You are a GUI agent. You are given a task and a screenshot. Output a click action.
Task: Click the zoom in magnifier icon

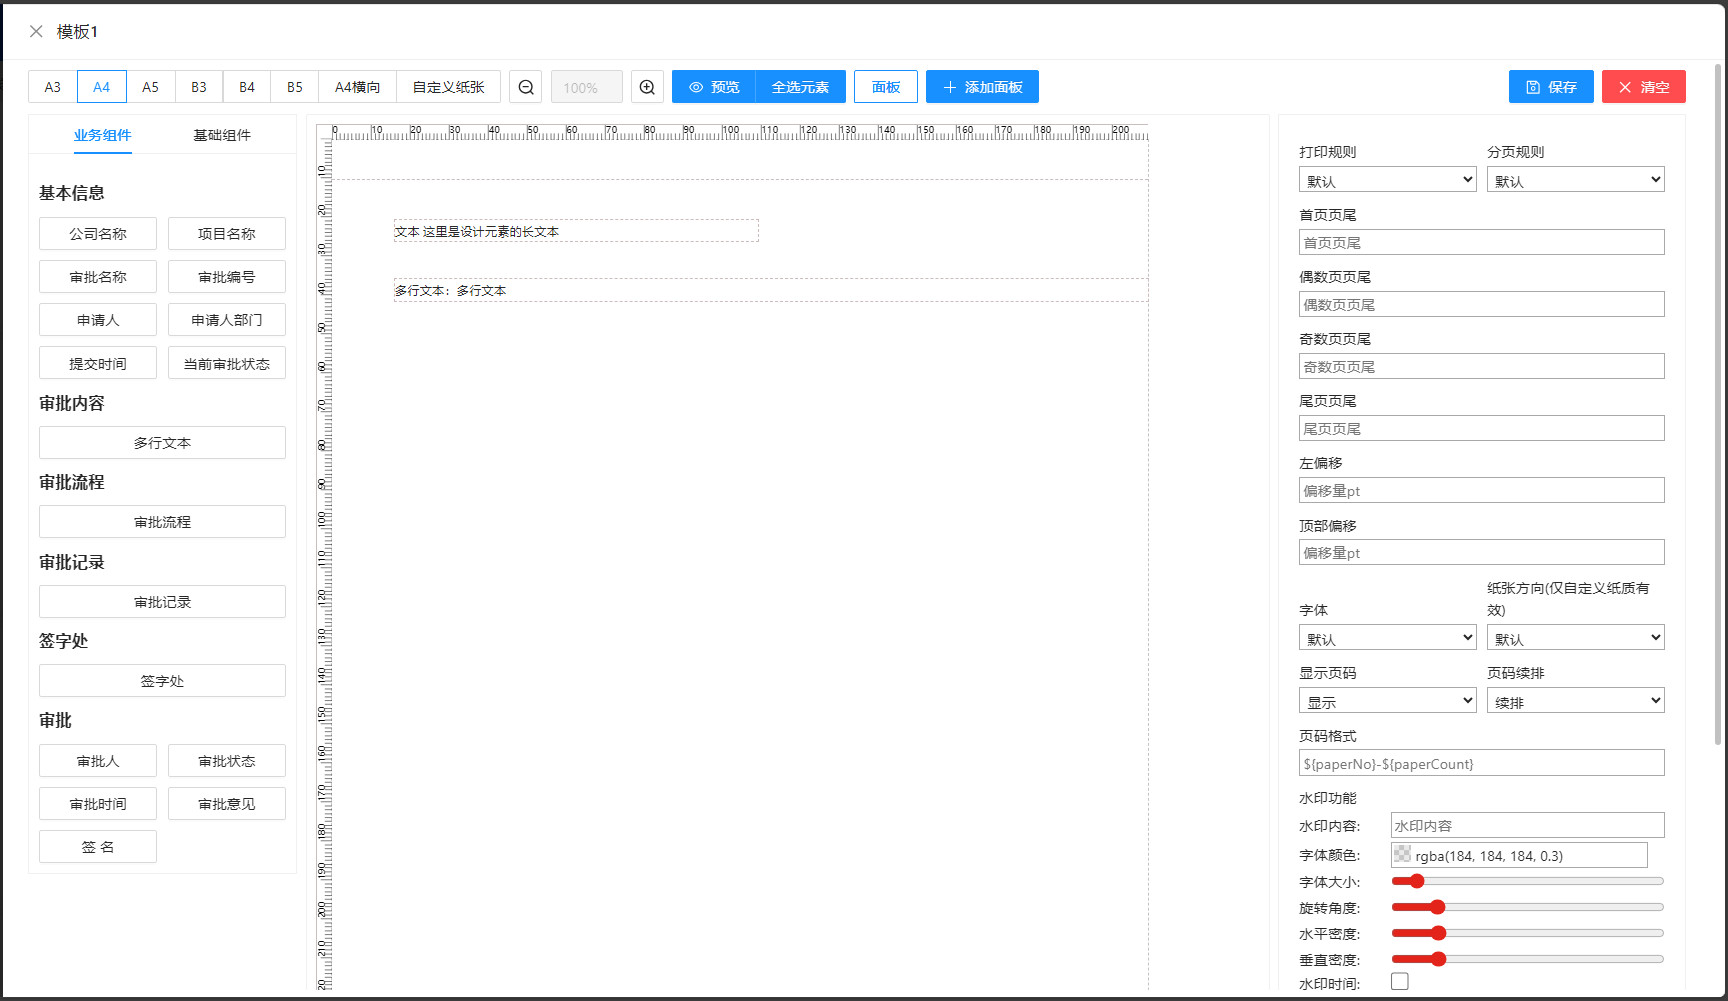point(647,87)
